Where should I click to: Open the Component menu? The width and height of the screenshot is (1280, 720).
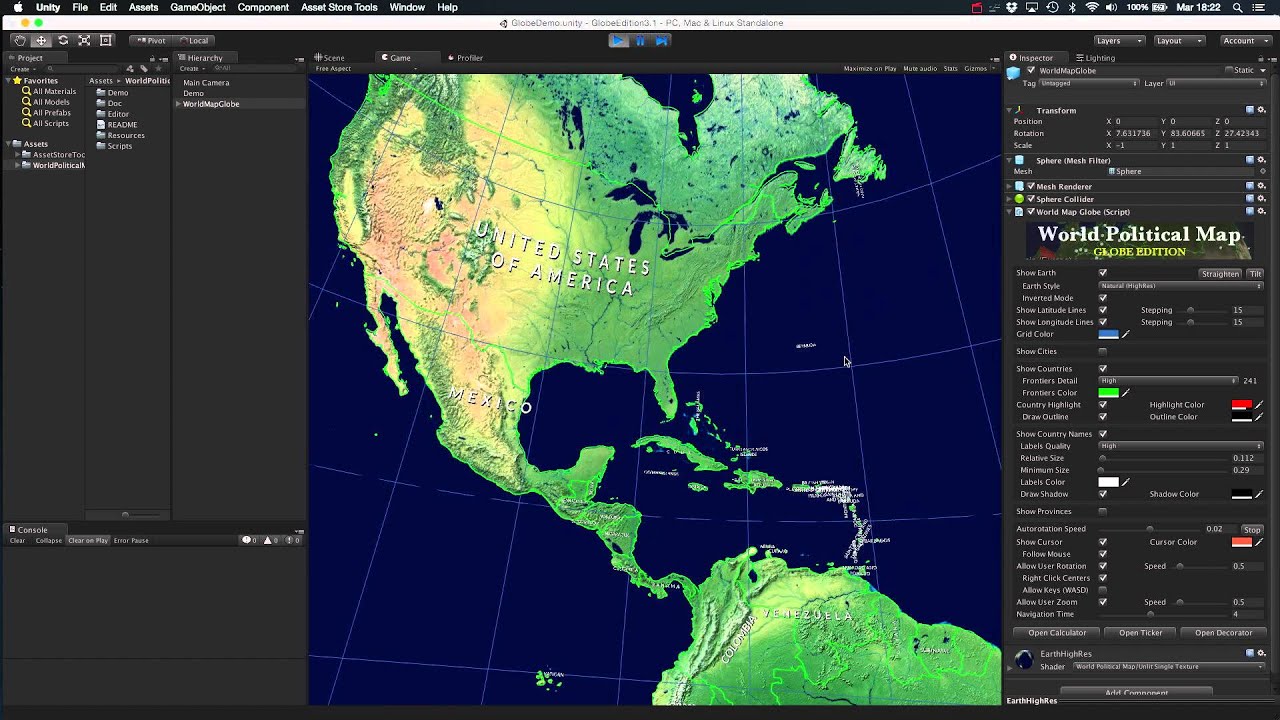point(263,7)
